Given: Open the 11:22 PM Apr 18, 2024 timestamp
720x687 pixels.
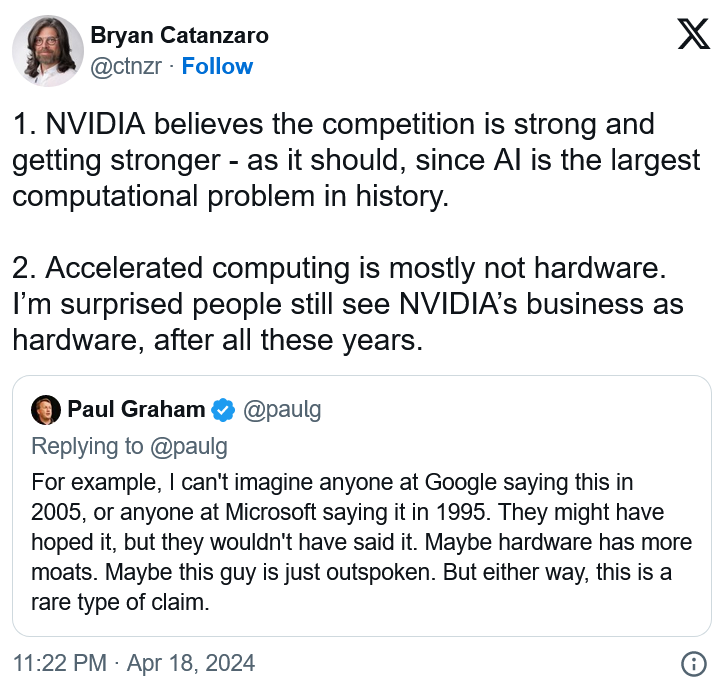Looking at the screenshot, I should [x=134, y=663].
